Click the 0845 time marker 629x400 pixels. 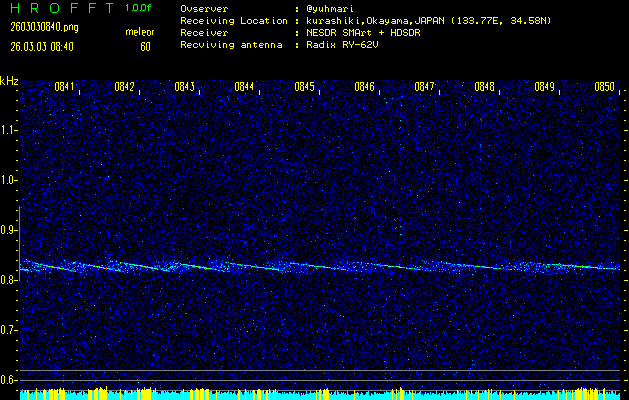click(304, 87)
